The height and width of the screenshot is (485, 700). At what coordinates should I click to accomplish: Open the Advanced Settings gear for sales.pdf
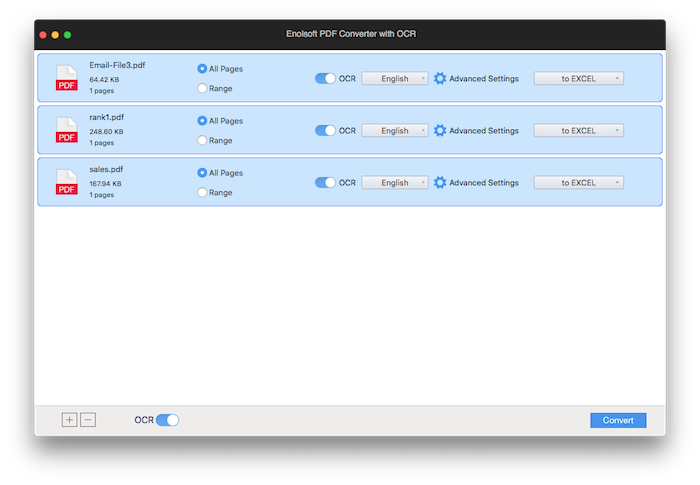point(440,183)
